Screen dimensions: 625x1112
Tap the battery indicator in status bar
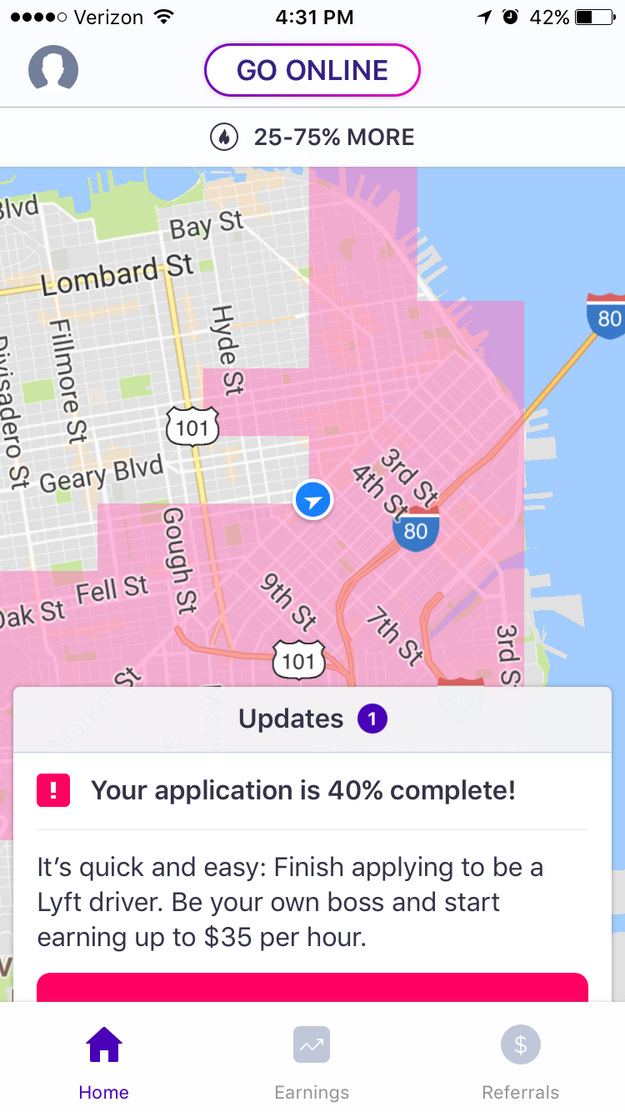click(596, 17)
